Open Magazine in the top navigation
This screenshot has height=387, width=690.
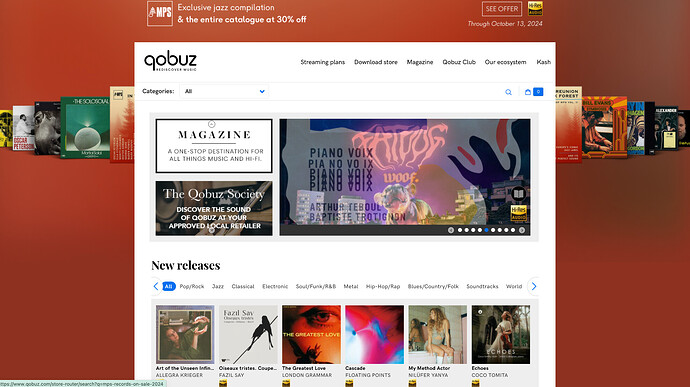click(x=420, y=62)
